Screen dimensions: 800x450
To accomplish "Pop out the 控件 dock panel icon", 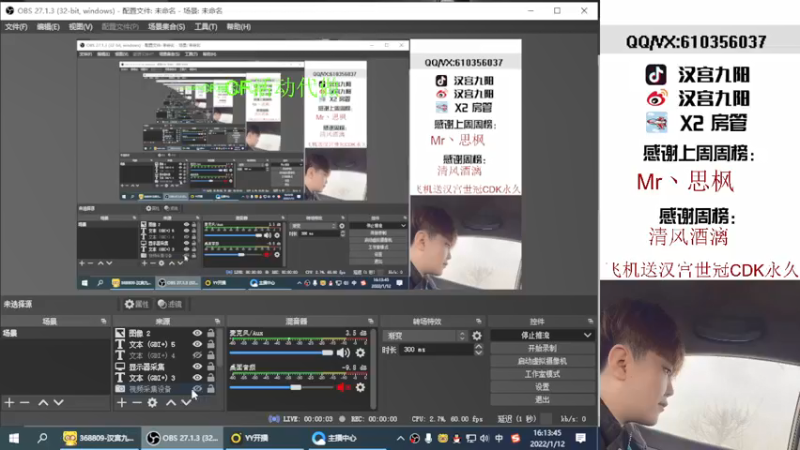I will 590,321.
